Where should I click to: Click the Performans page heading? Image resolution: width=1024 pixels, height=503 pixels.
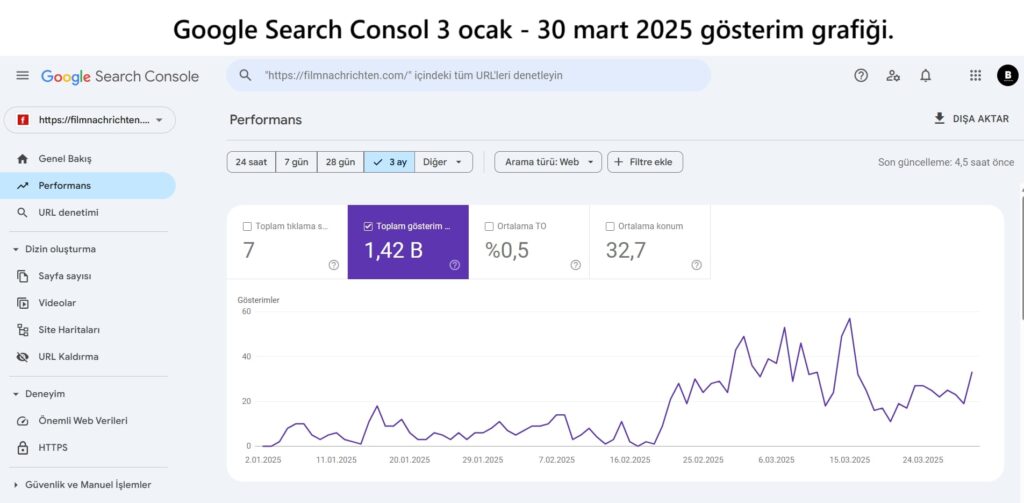[x=266, y=120]
